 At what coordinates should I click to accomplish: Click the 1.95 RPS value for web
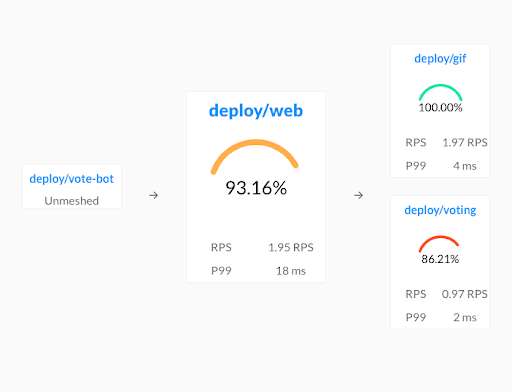(x=291, y=247)
